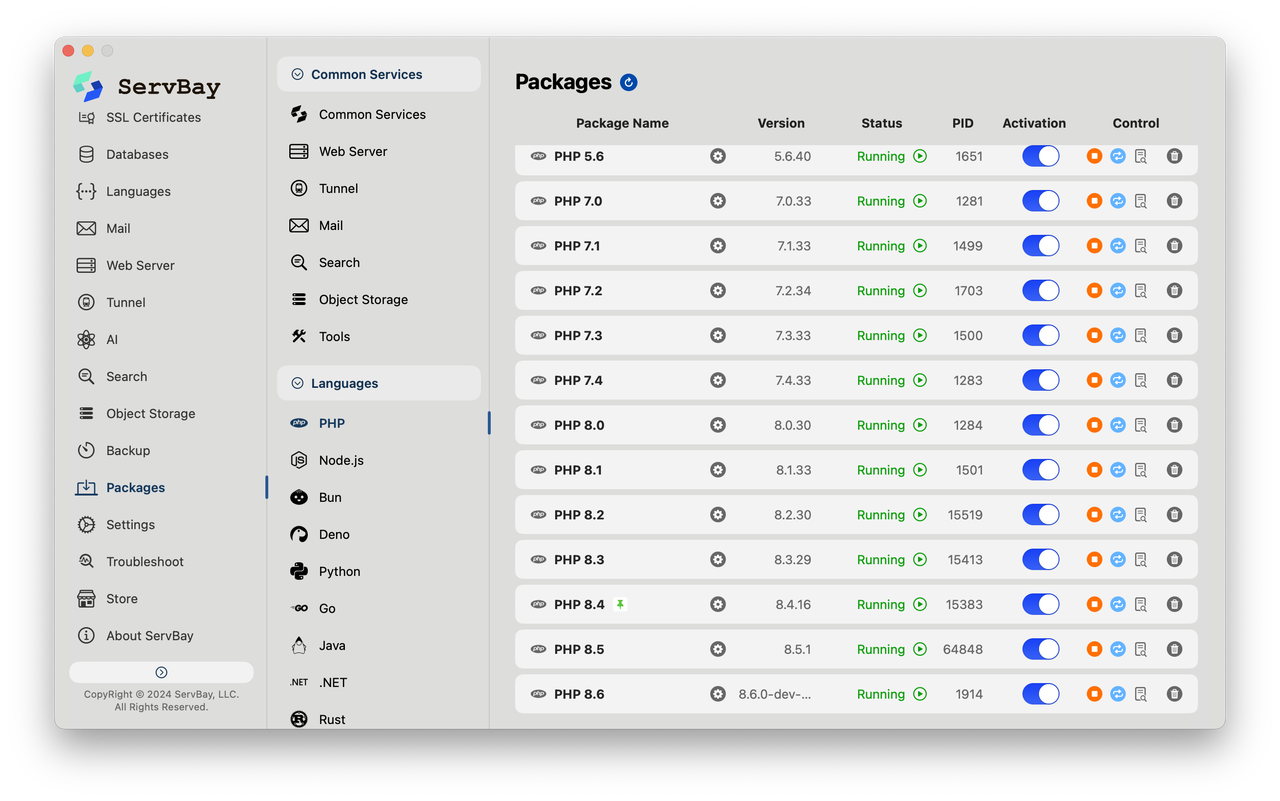This screenshot has width=1280, height=801.
Task: Click the pin icon next to PHP 8.4
Action: coord(620,604)
